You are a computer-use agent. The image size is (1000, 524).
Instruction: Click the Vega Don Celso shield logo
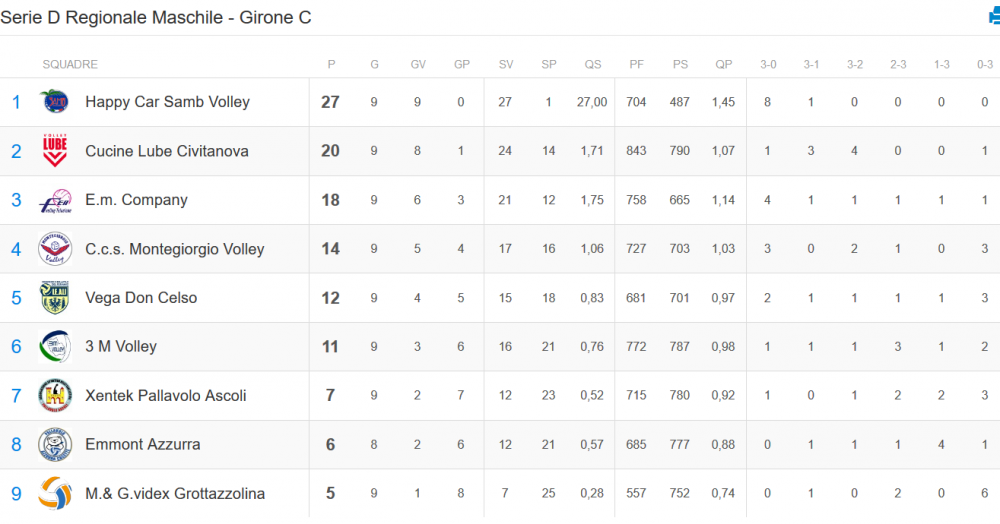tap(54, 298)
